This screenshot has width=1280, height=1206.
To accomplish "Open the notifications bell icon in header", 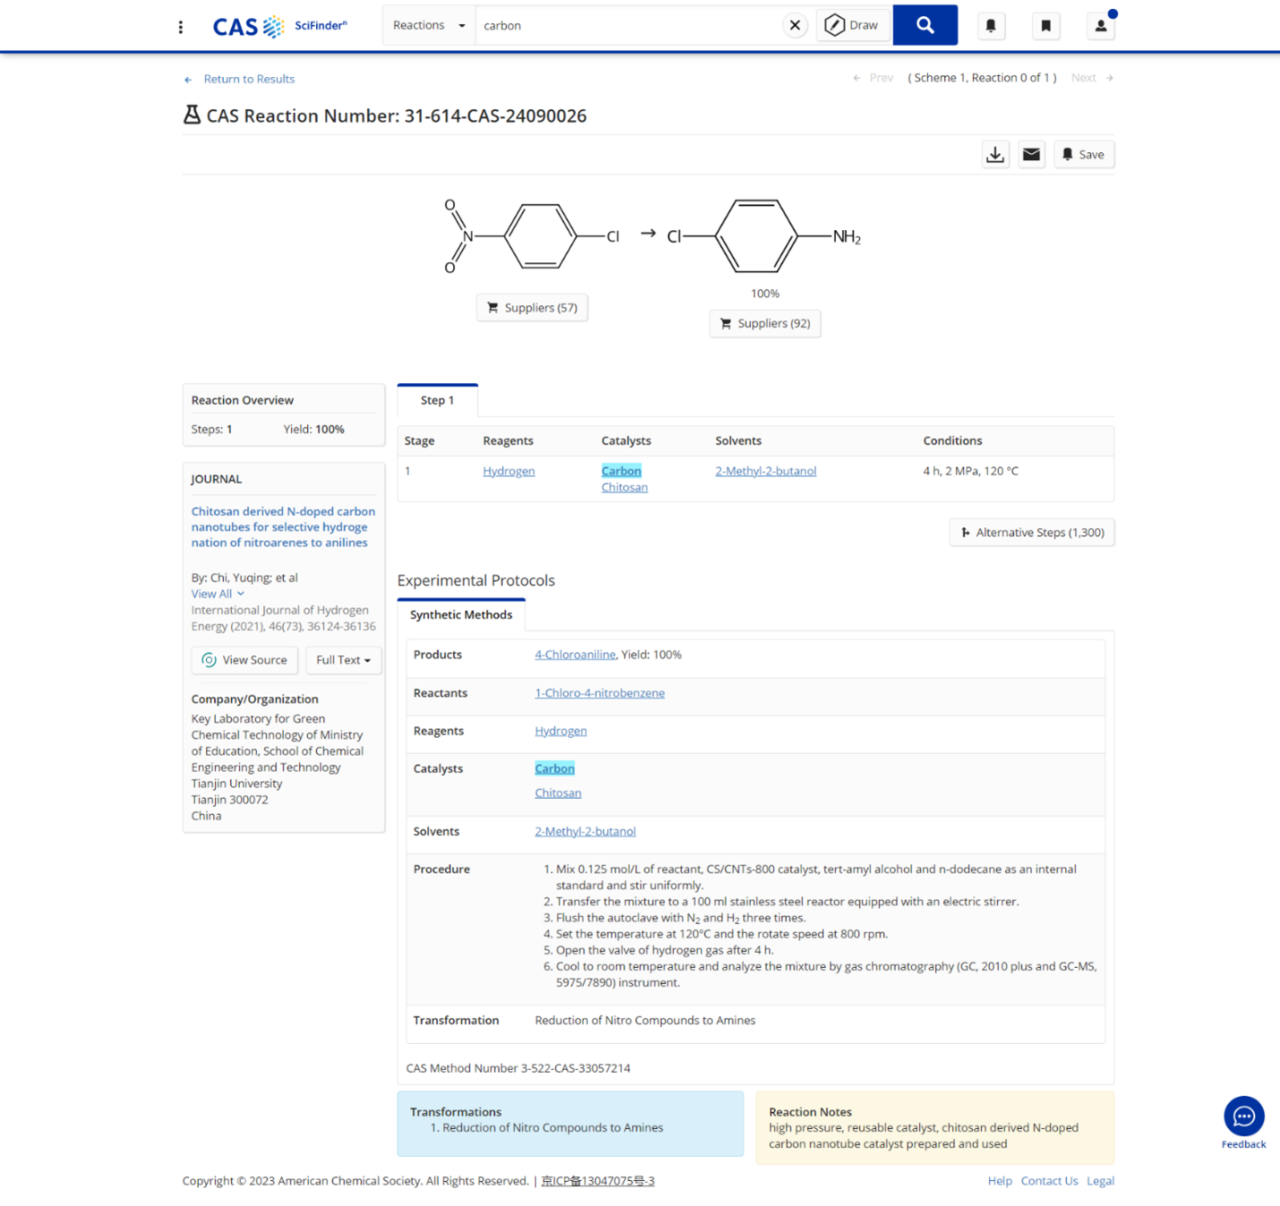I will click(x=990, y=26).
